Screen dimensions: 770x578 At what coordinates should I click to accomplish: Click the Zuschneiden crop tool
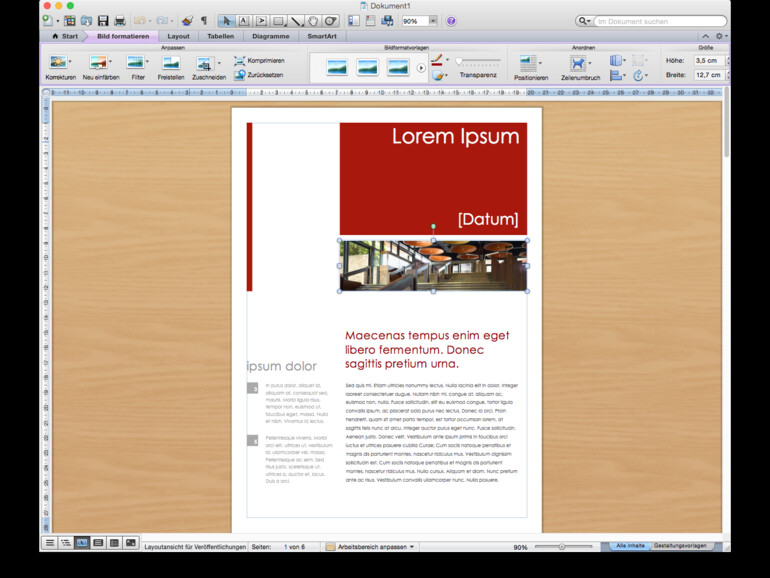click(206, 63)
